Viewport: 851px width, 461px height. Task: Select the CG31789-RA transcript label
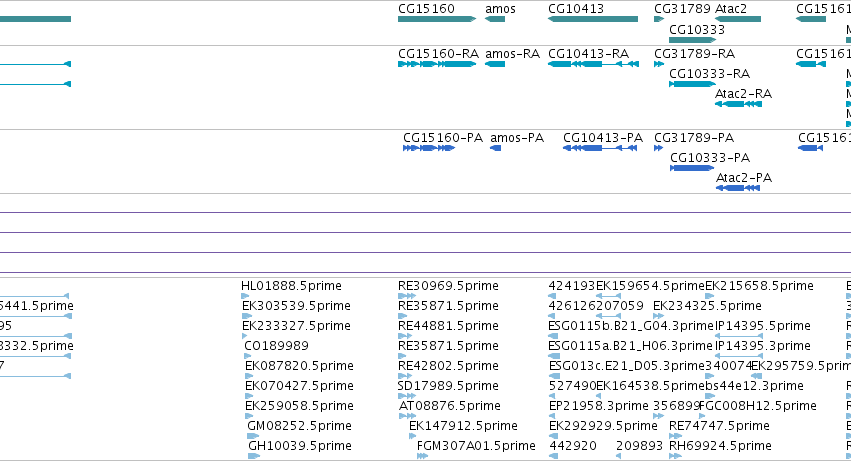tap(694, 54)
